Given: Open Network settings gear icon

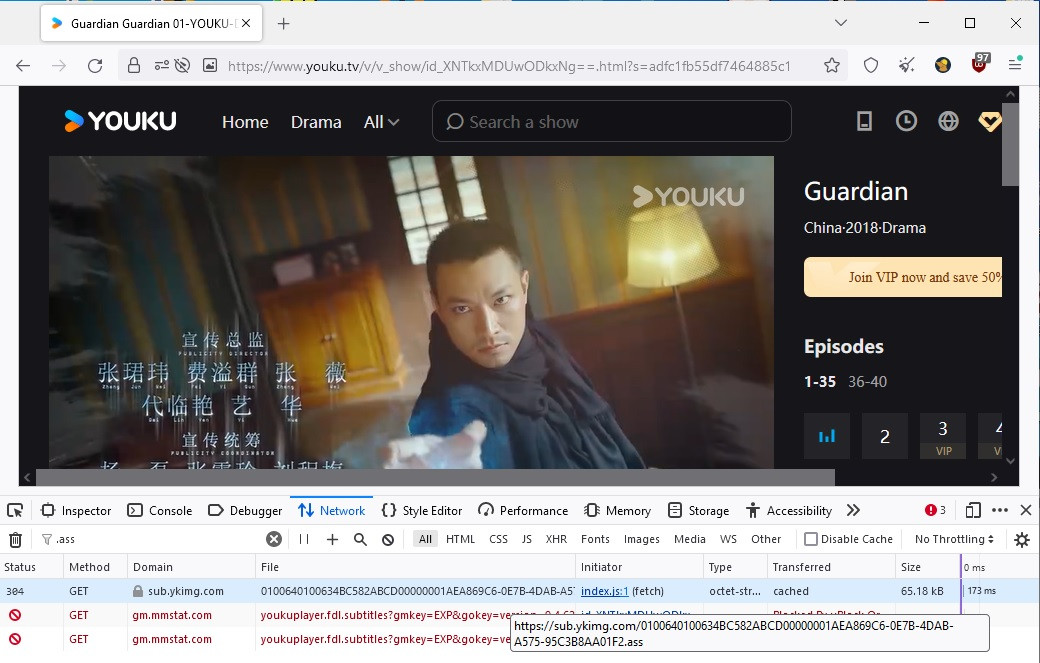Looking at the screenshot, I should pyautogui.click(x=1021, y=539).
